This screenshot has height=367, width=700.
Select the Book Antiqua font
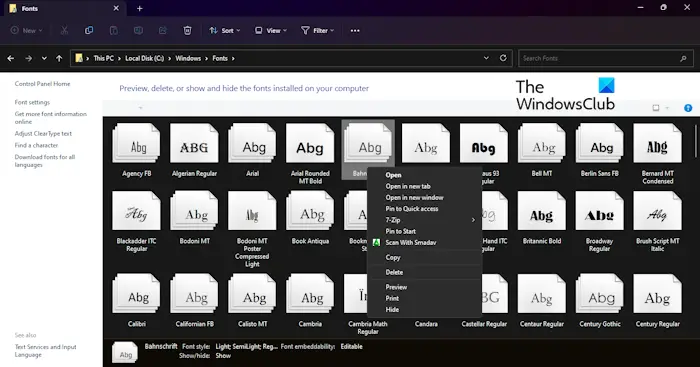[x=310, y=218]
